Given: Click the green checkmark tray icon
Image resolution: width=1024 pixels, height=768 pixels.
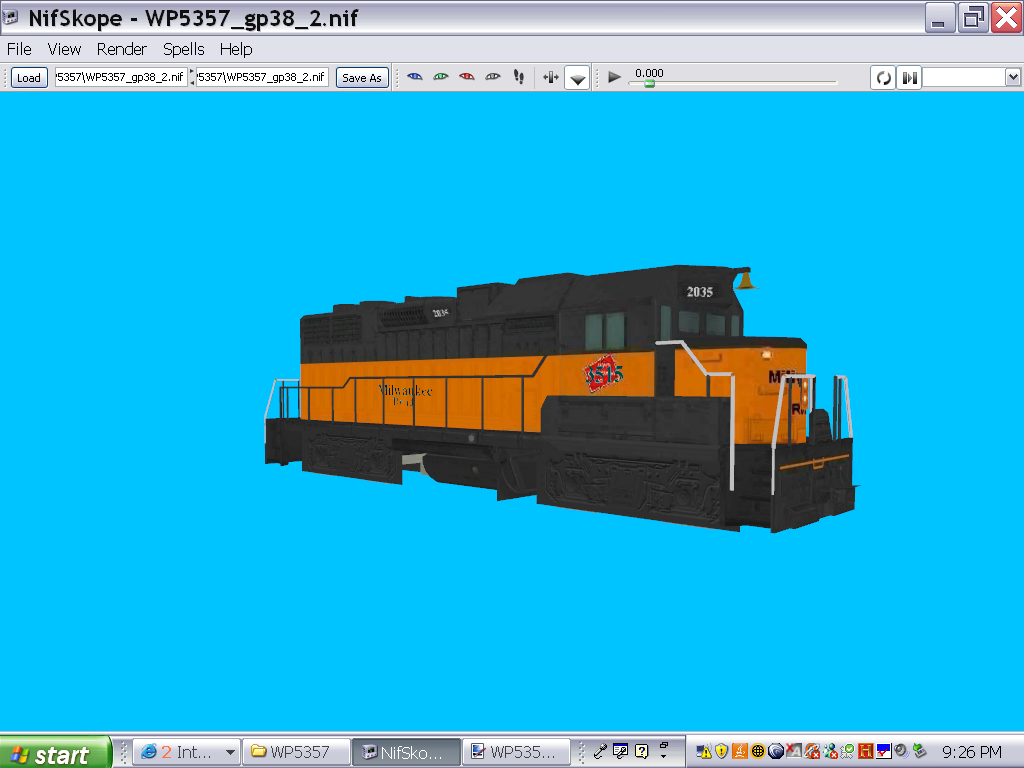Looking at the screenshot, I should [848, 752].
